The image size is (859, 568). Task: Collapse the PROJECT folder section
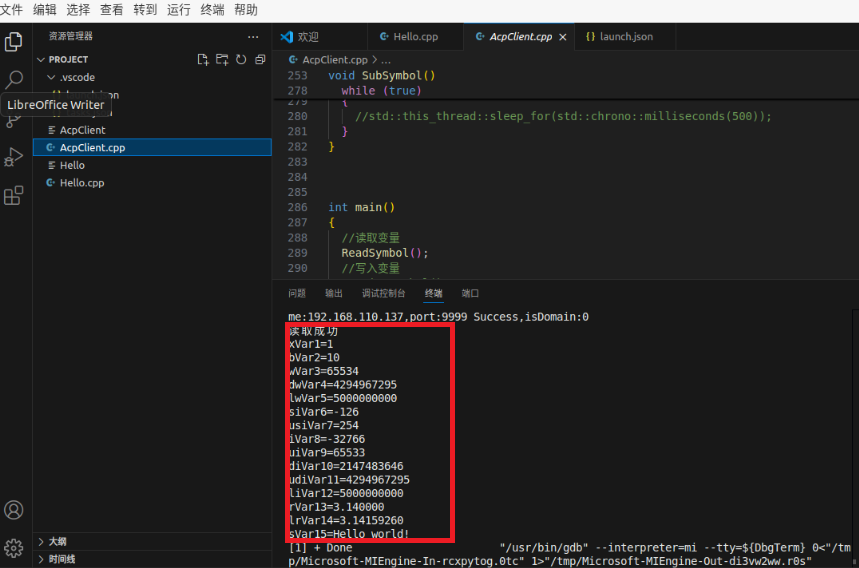[41, 59]
